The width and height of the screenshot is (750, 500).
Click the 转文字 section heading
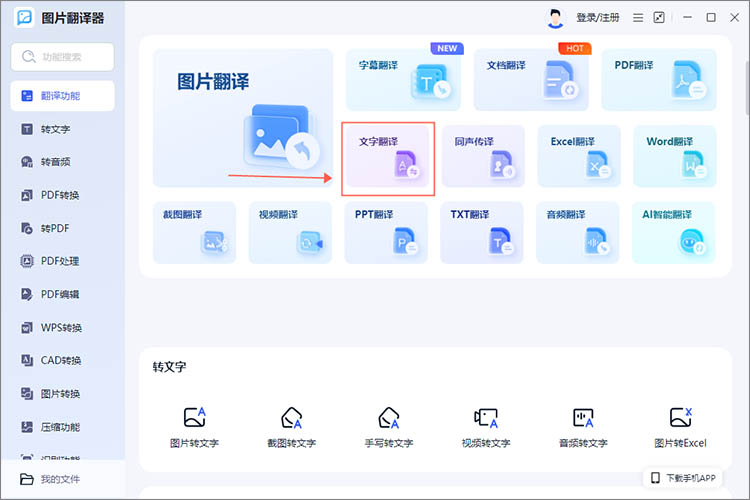tap(169, 367)
